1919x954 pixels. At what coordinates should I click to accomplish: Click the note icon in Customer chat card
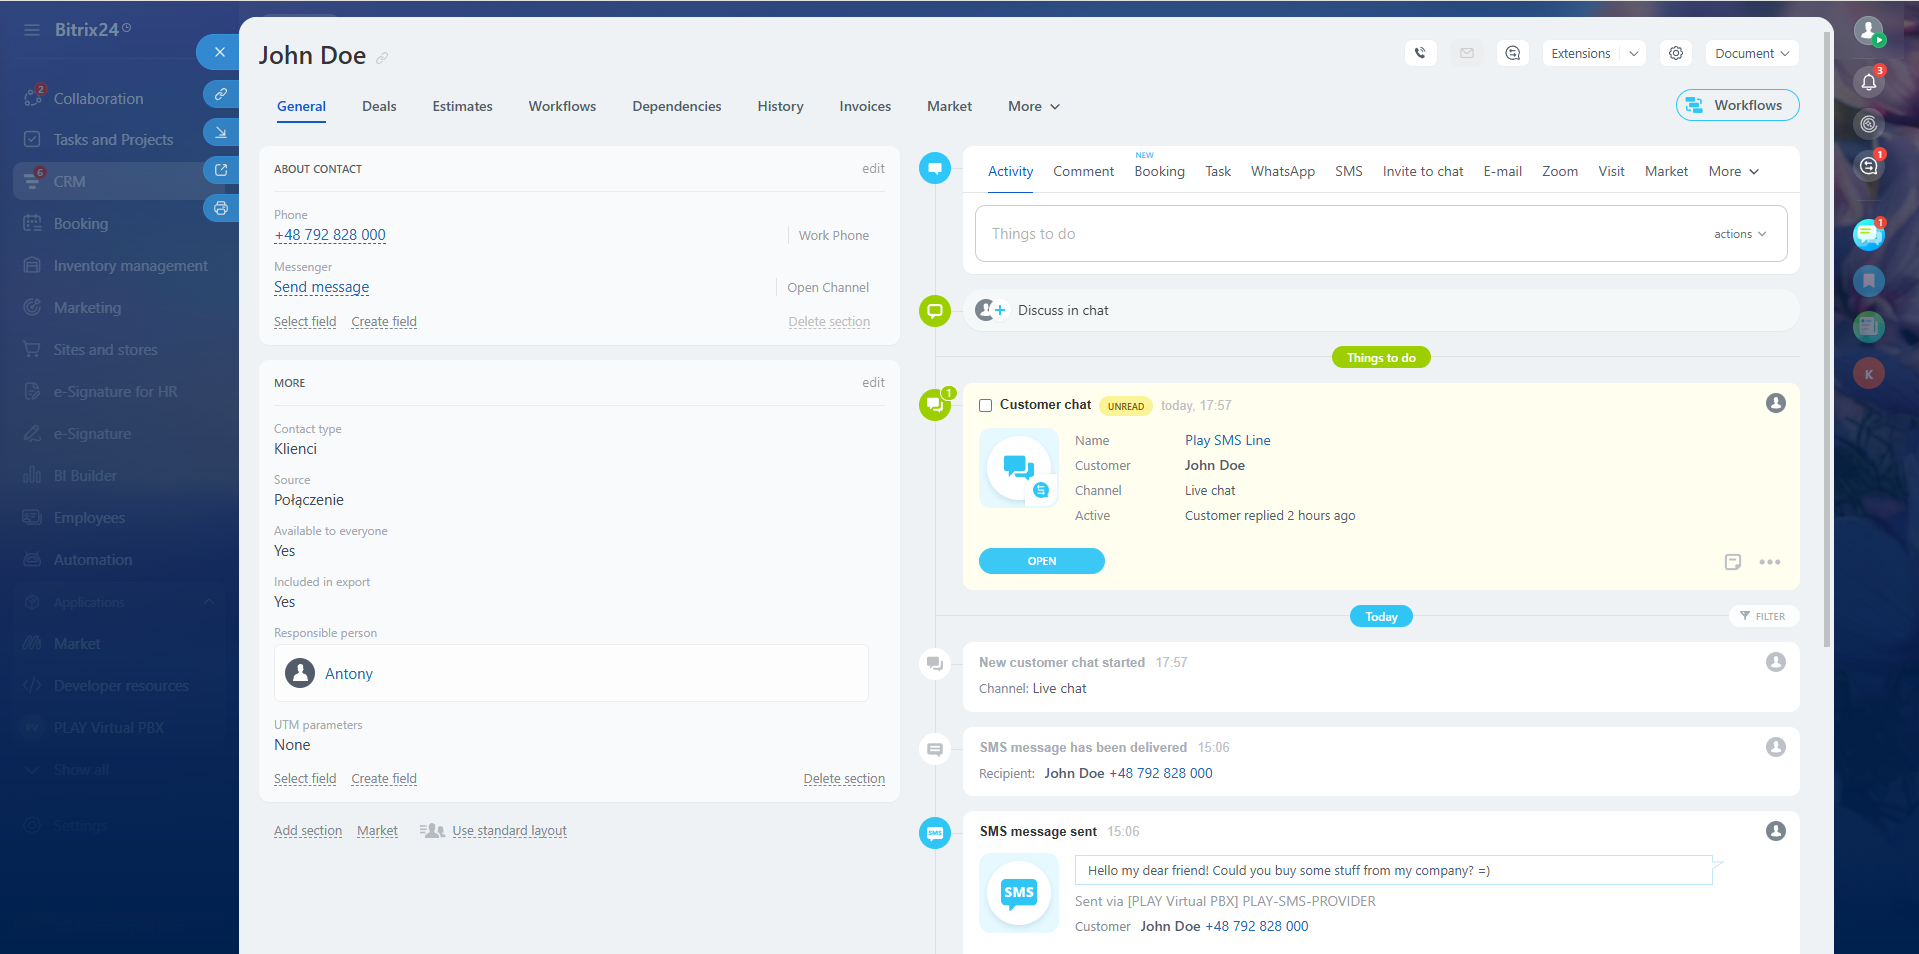(x=1733, y=562)
